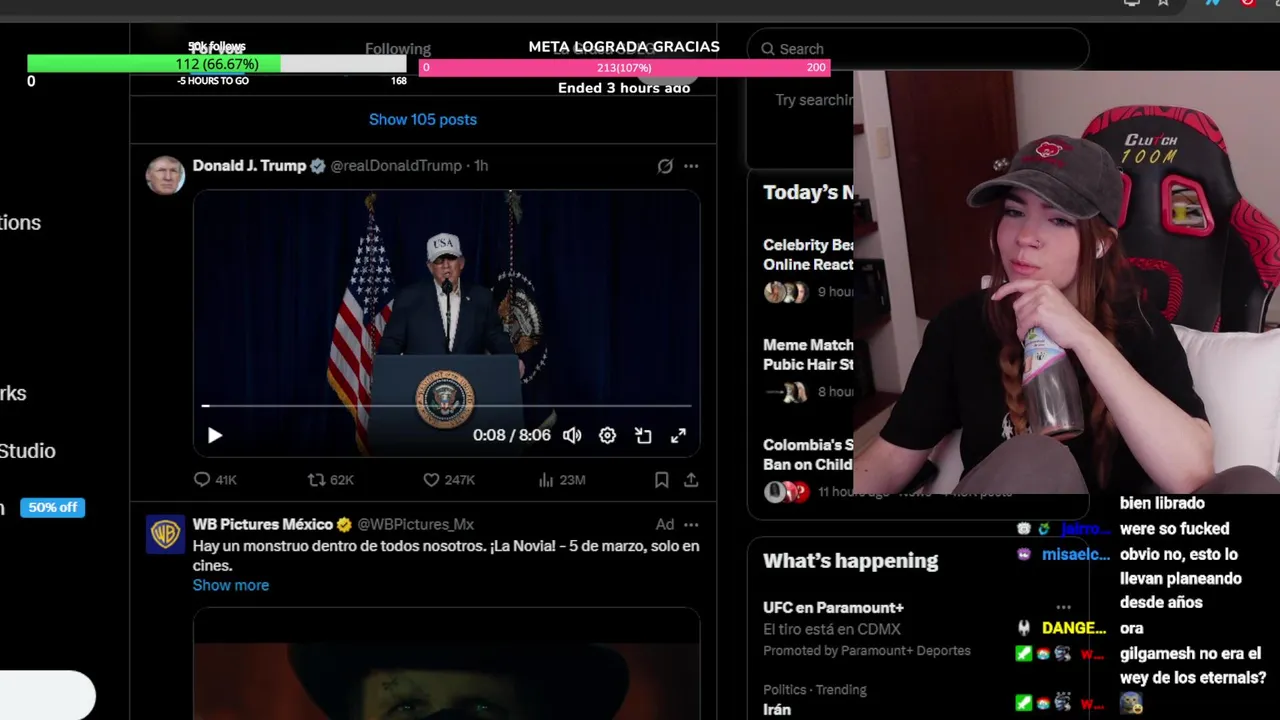Screen dimensions: 1280x720
Task: Click the WB Pictures ad video thumbnail
Action: pyautogui.click(x=446, y=664)
